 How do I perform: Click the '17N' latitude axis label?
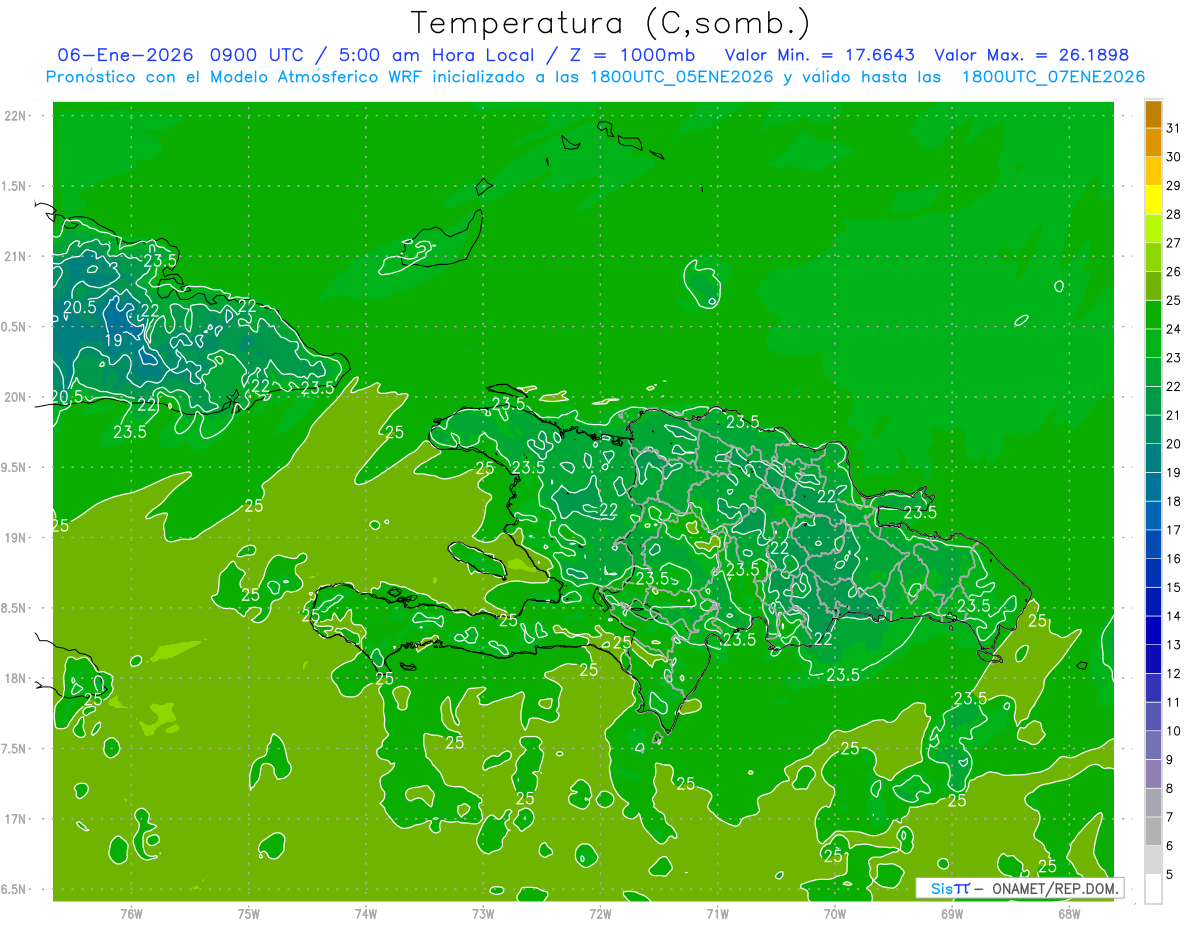[16, 820]
